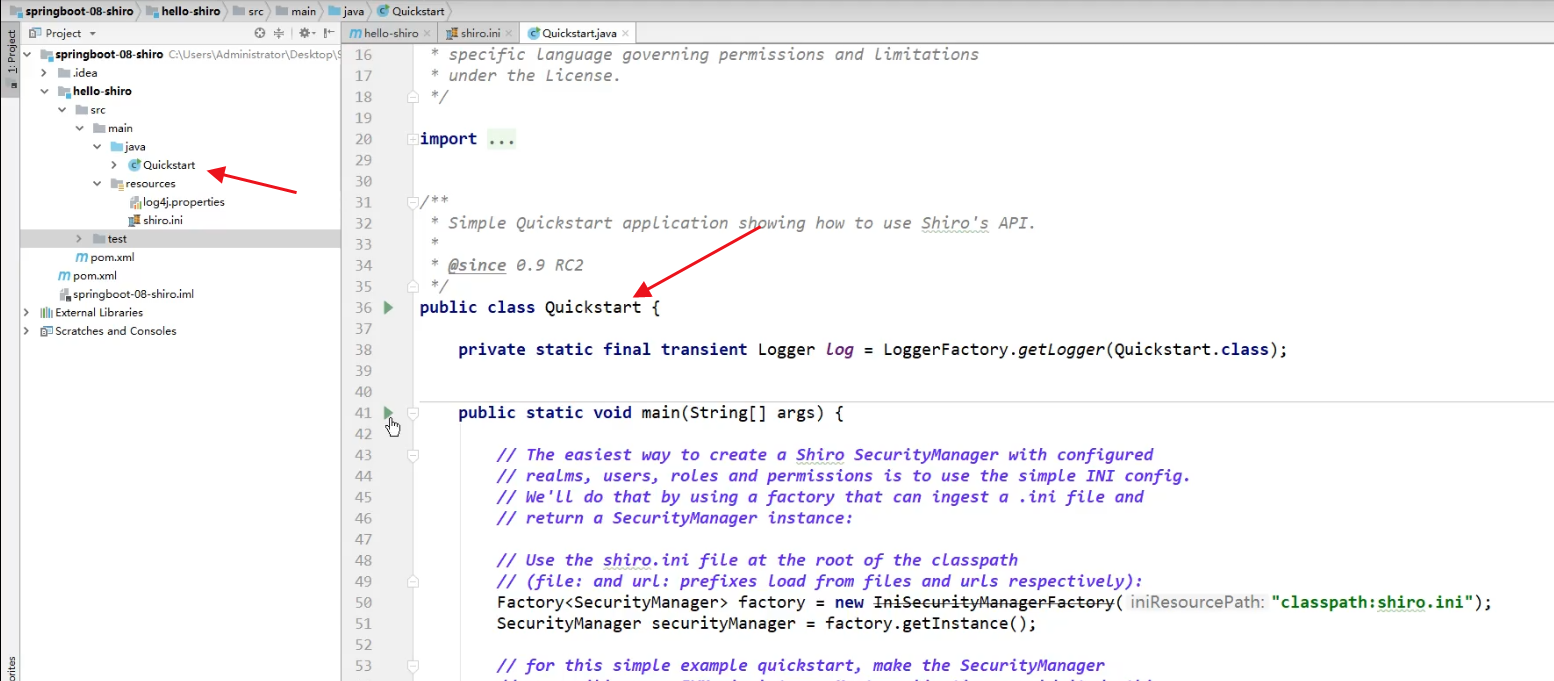Select springboot-08-shiro.iml file
Image resolution: width=1554 pixels, height=681 pixels.
pos(133,294)
